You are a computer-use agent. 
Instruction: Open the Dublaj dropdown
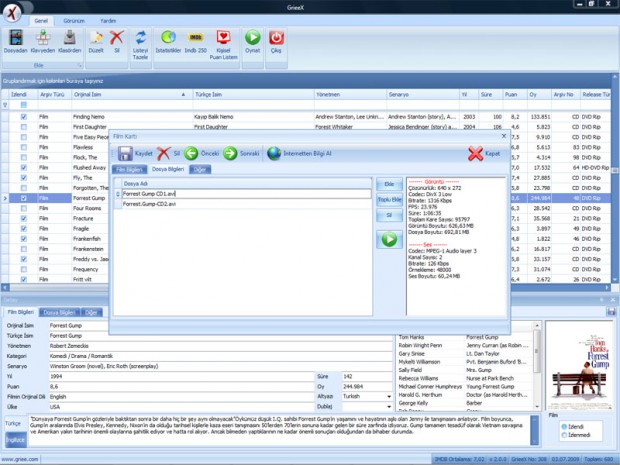pos(389,407)
